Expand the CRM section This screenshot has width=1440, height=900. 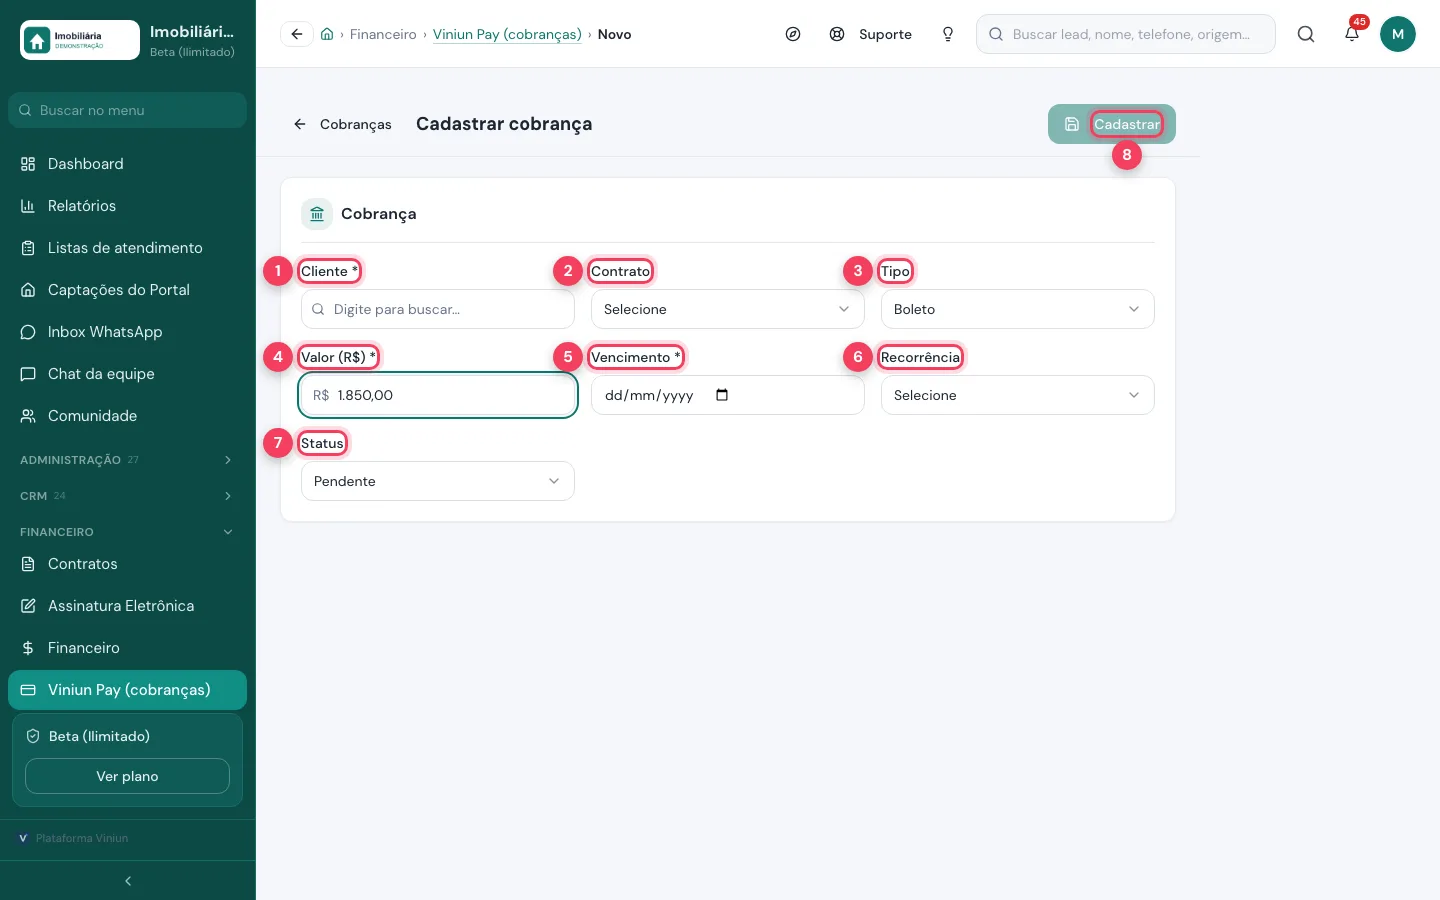(x=127, y=496)
